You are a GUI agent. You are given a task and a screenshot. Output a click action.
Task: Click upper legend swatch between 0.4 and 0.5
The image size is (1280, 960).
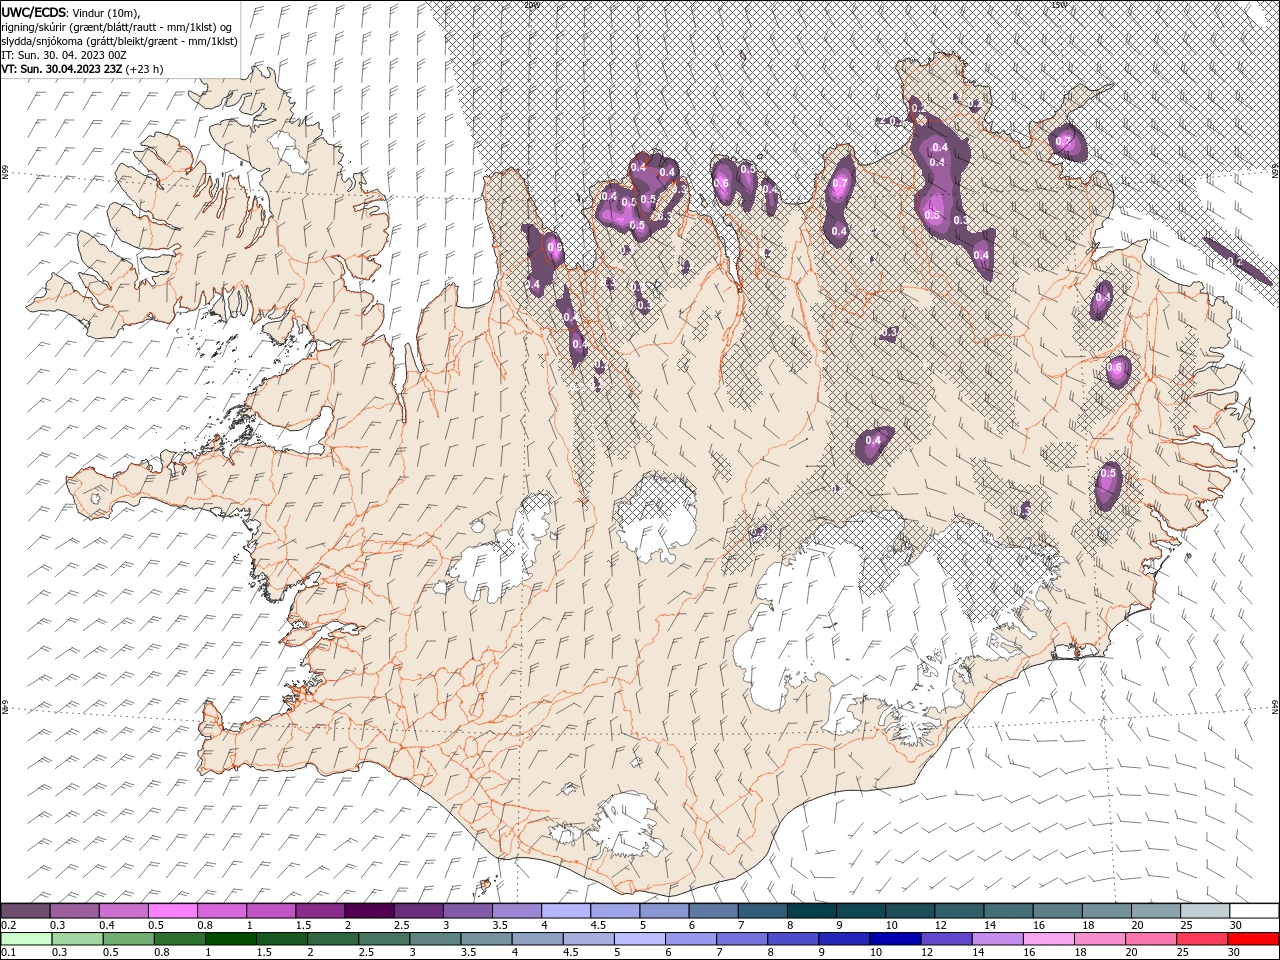tap(124, 911)
